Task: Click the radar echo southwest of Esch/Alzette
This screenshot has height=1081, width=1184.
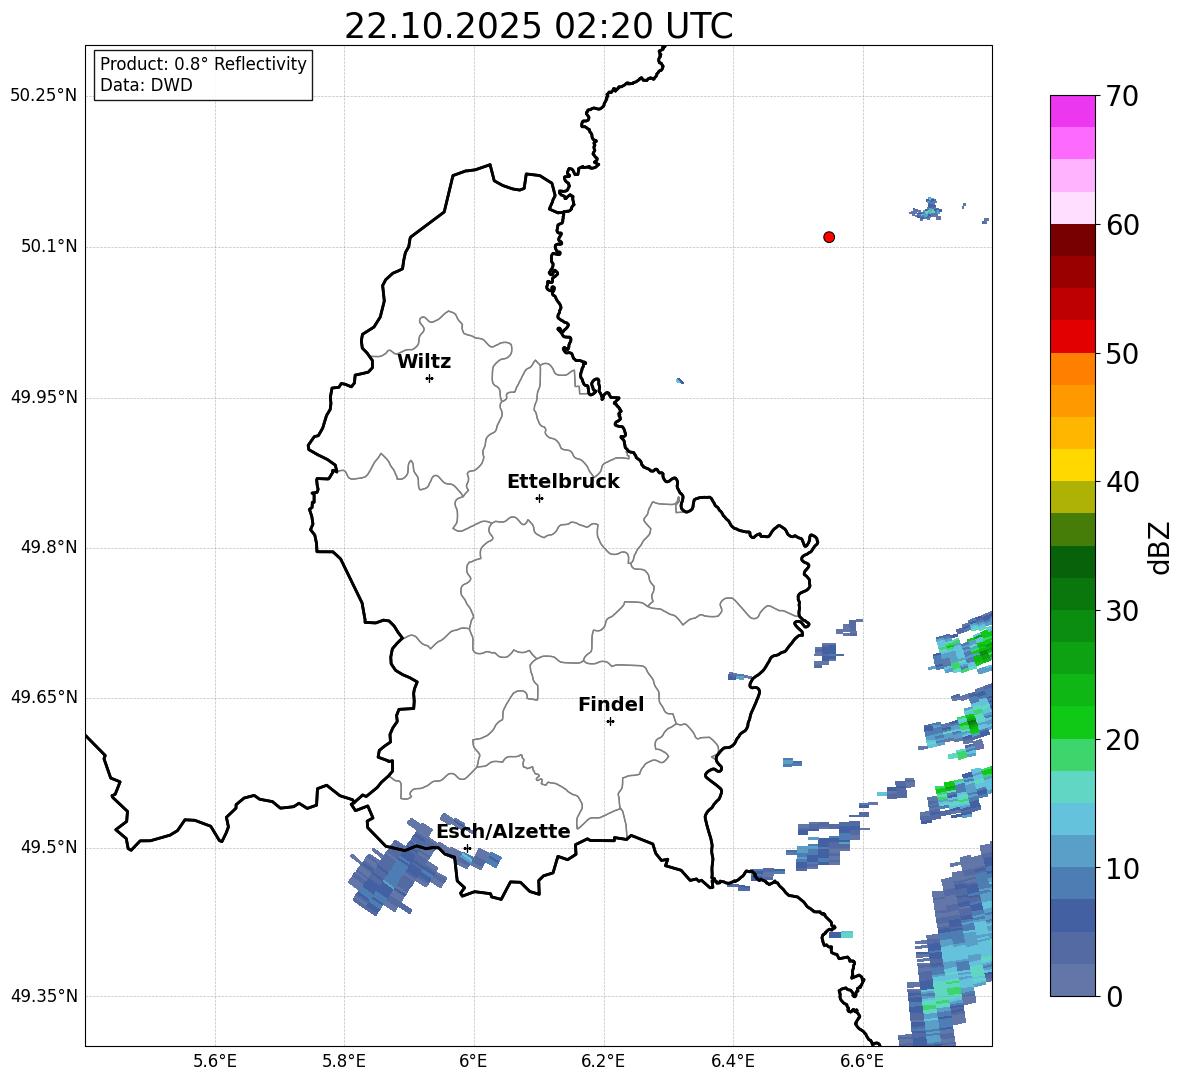Action: pos(395,876)
